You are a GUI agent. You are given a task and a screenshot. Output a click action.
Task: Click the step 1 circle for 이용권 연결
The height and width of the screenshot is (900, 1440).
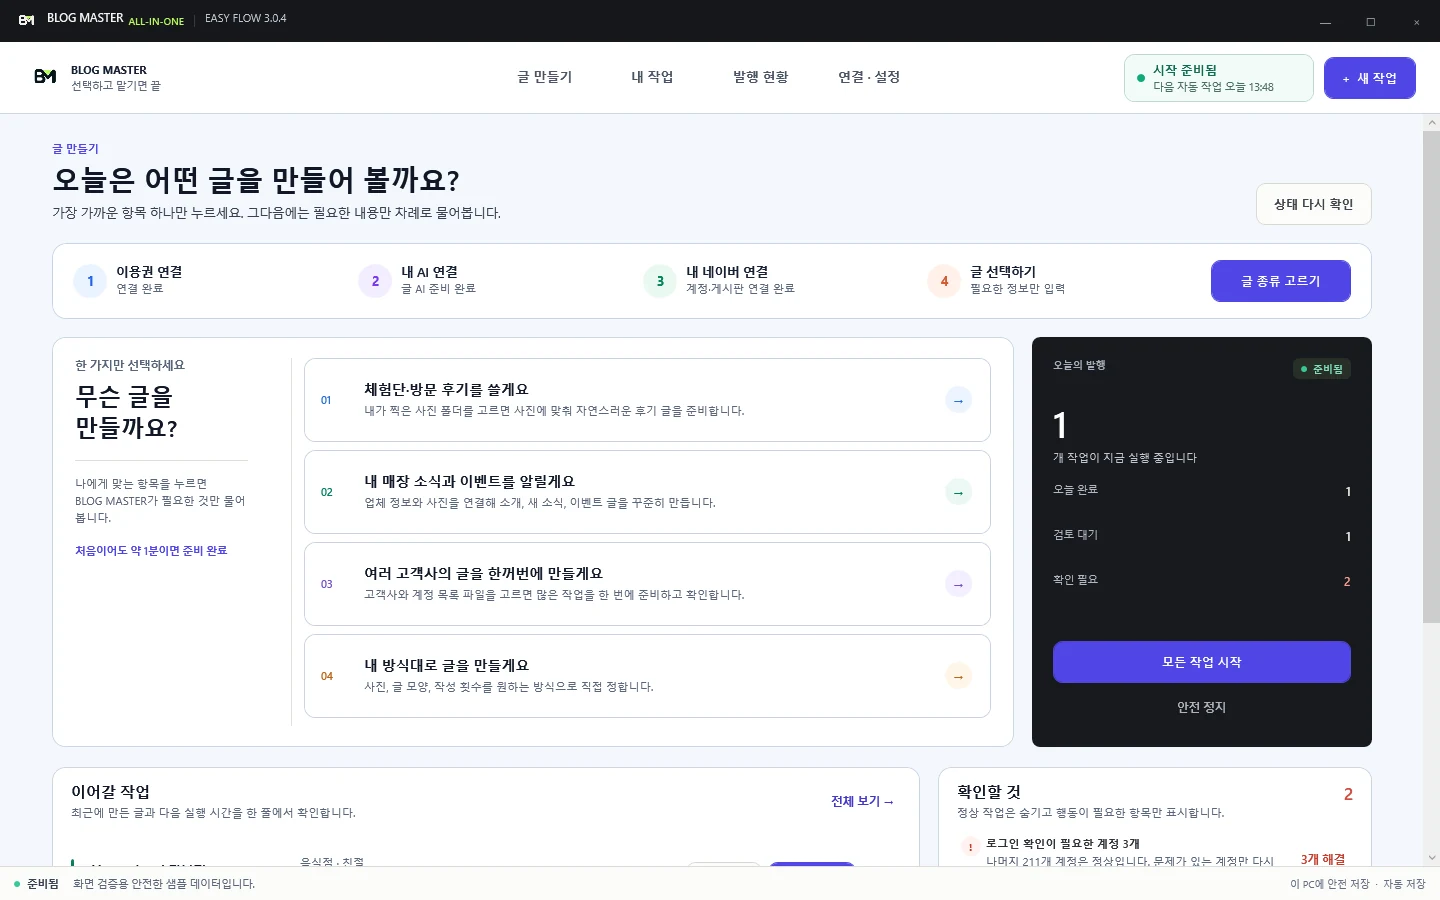(90, 281)
